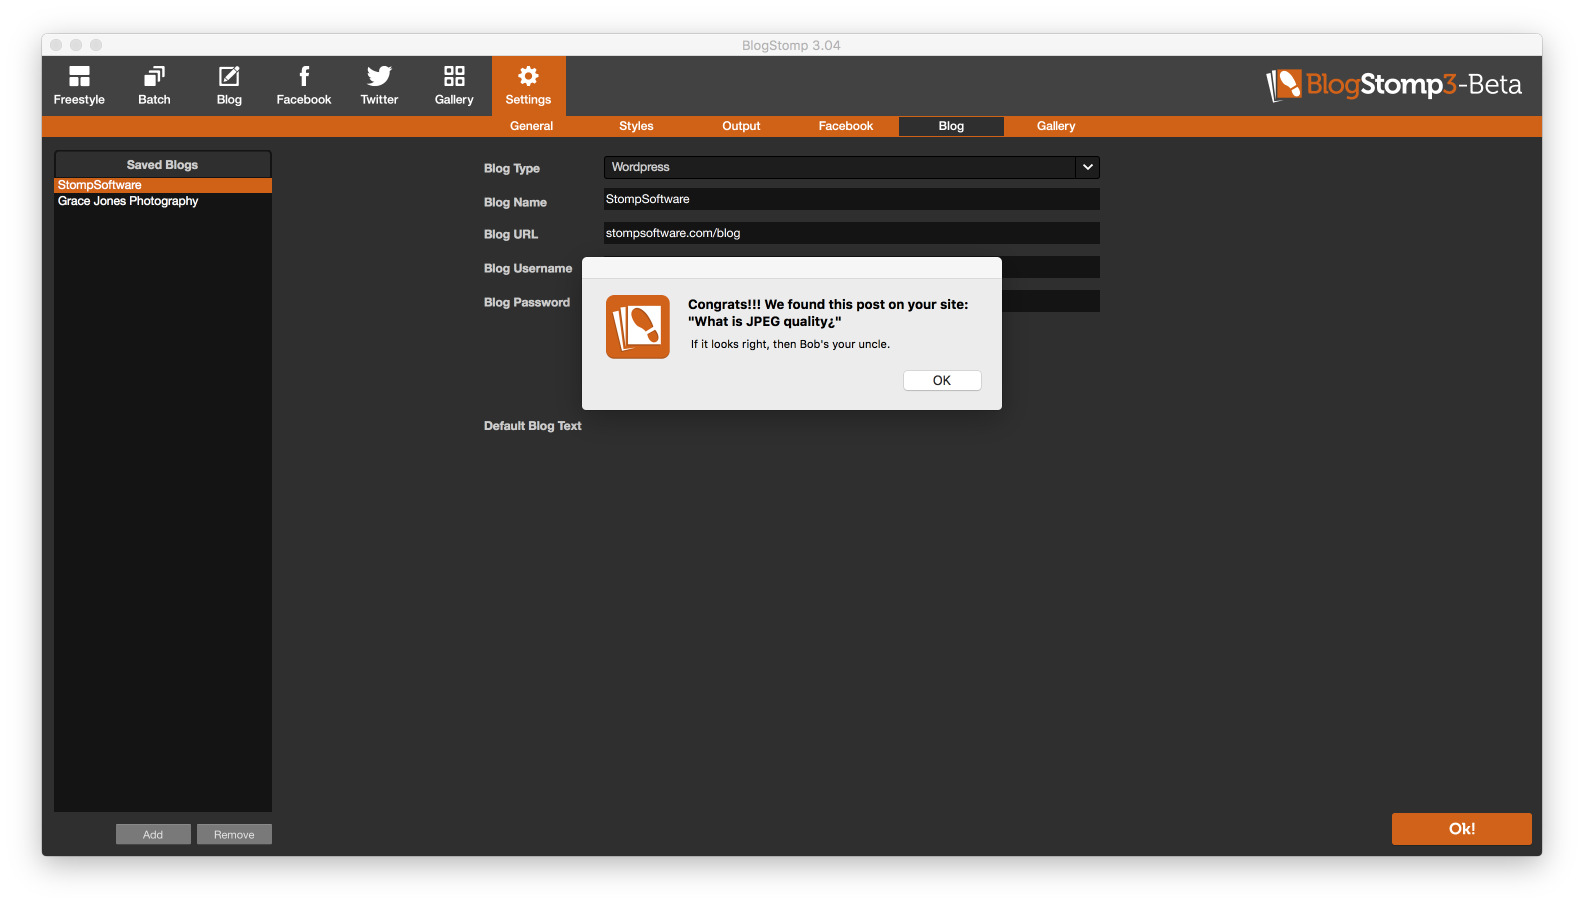Select Grace Jones Photography blog

coord(163,201)
